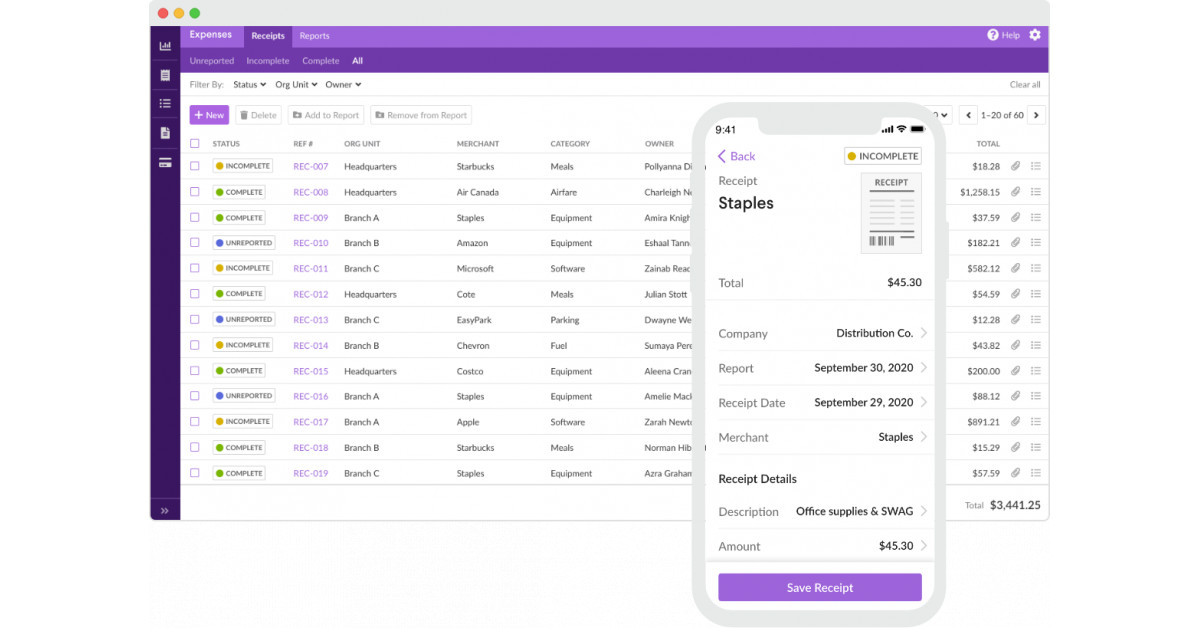Open attachment paperclip for $200.00 row
Image resolution: width=1200 pixels, height=628 pixels.
tap(1015, 371)
